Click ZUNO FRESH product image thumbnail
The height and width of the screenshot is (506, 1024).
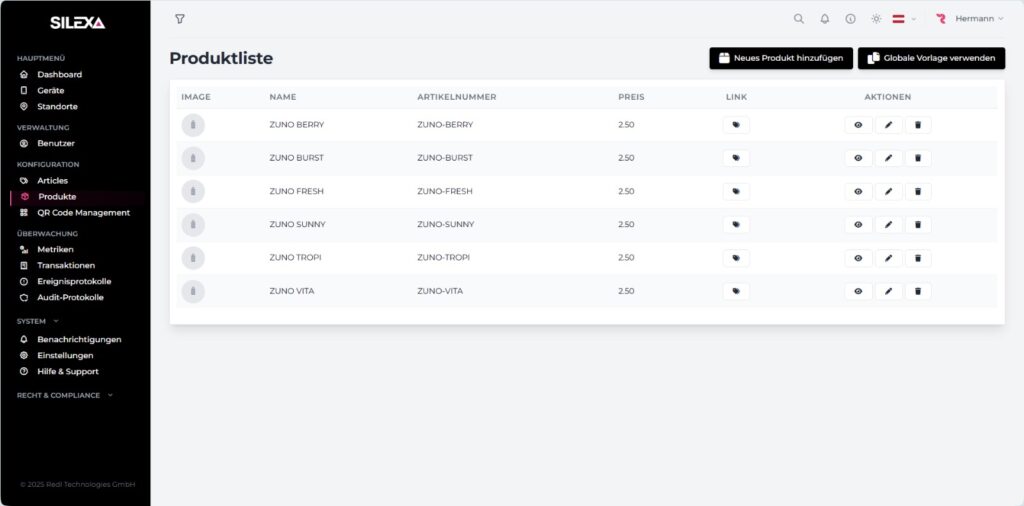193,191
